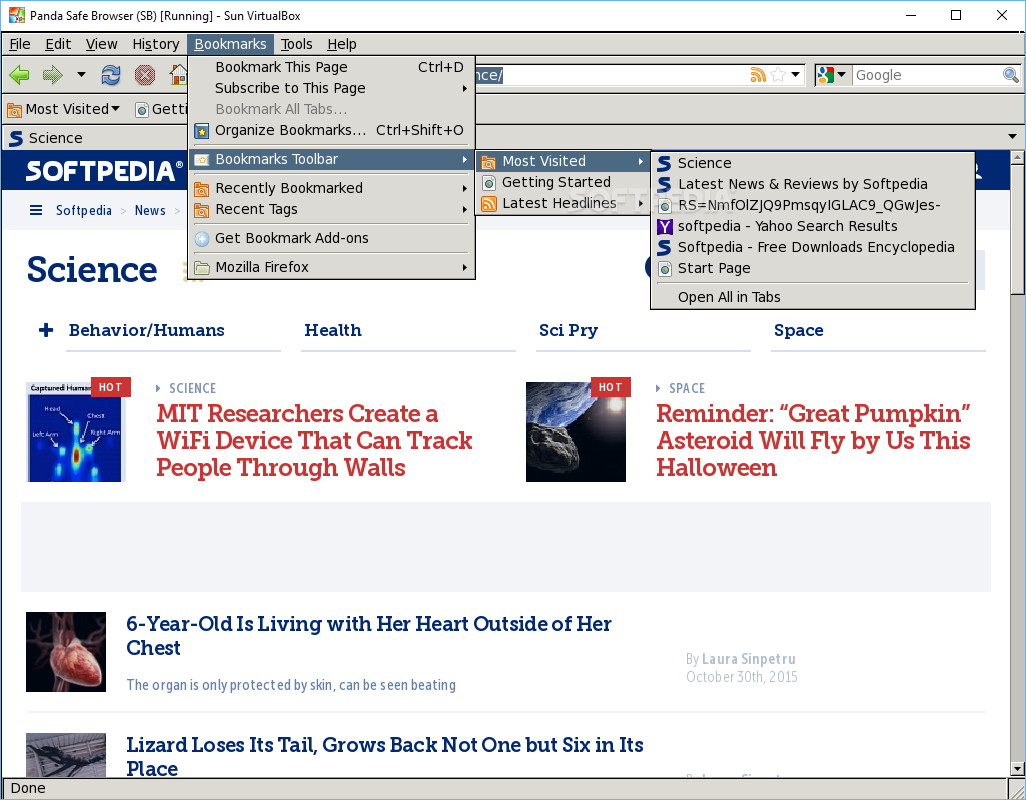This screenshot has height=800, width=1026.
Task: Open the RS=NmfOlZJQ9PmsqyIGLAC9_QGwJes- bookmark
Action: [813, 205]
